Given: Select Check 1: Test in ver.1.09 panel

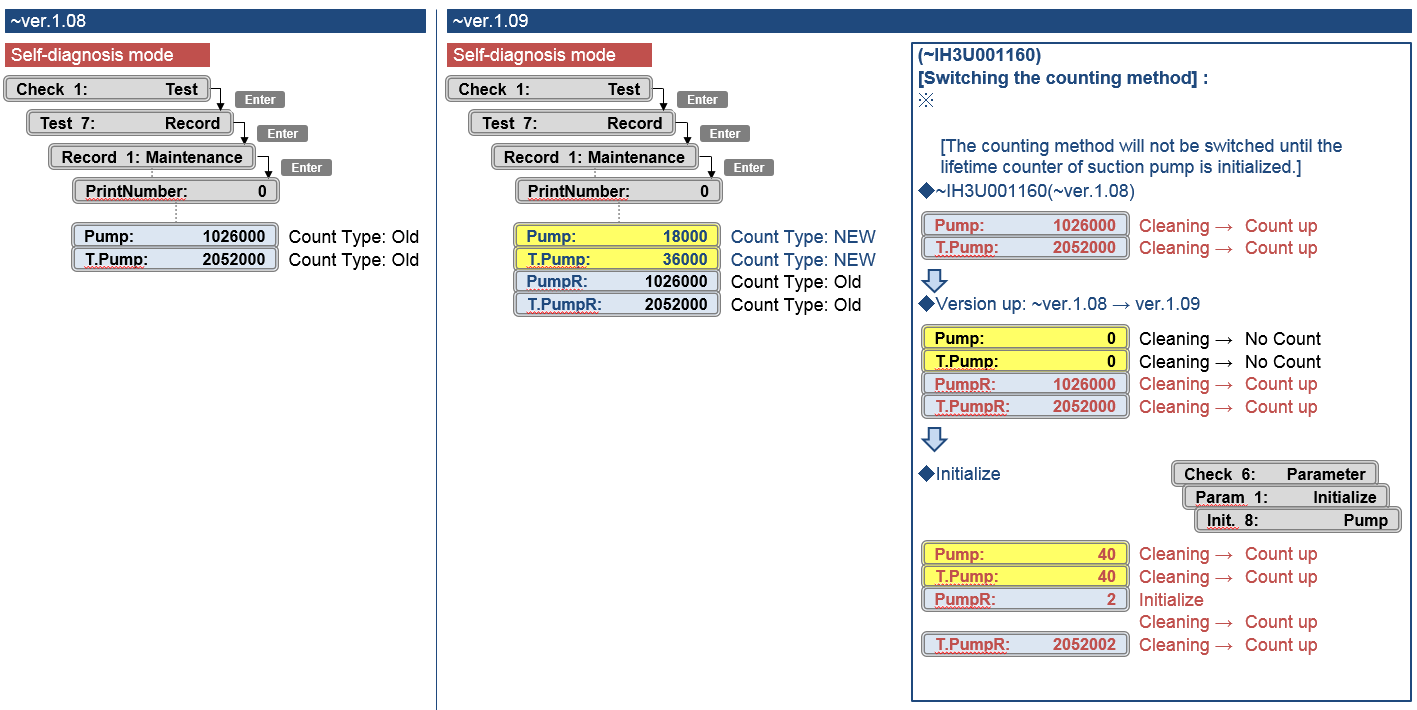Looking at the screenshot, I should coord(549,89).
